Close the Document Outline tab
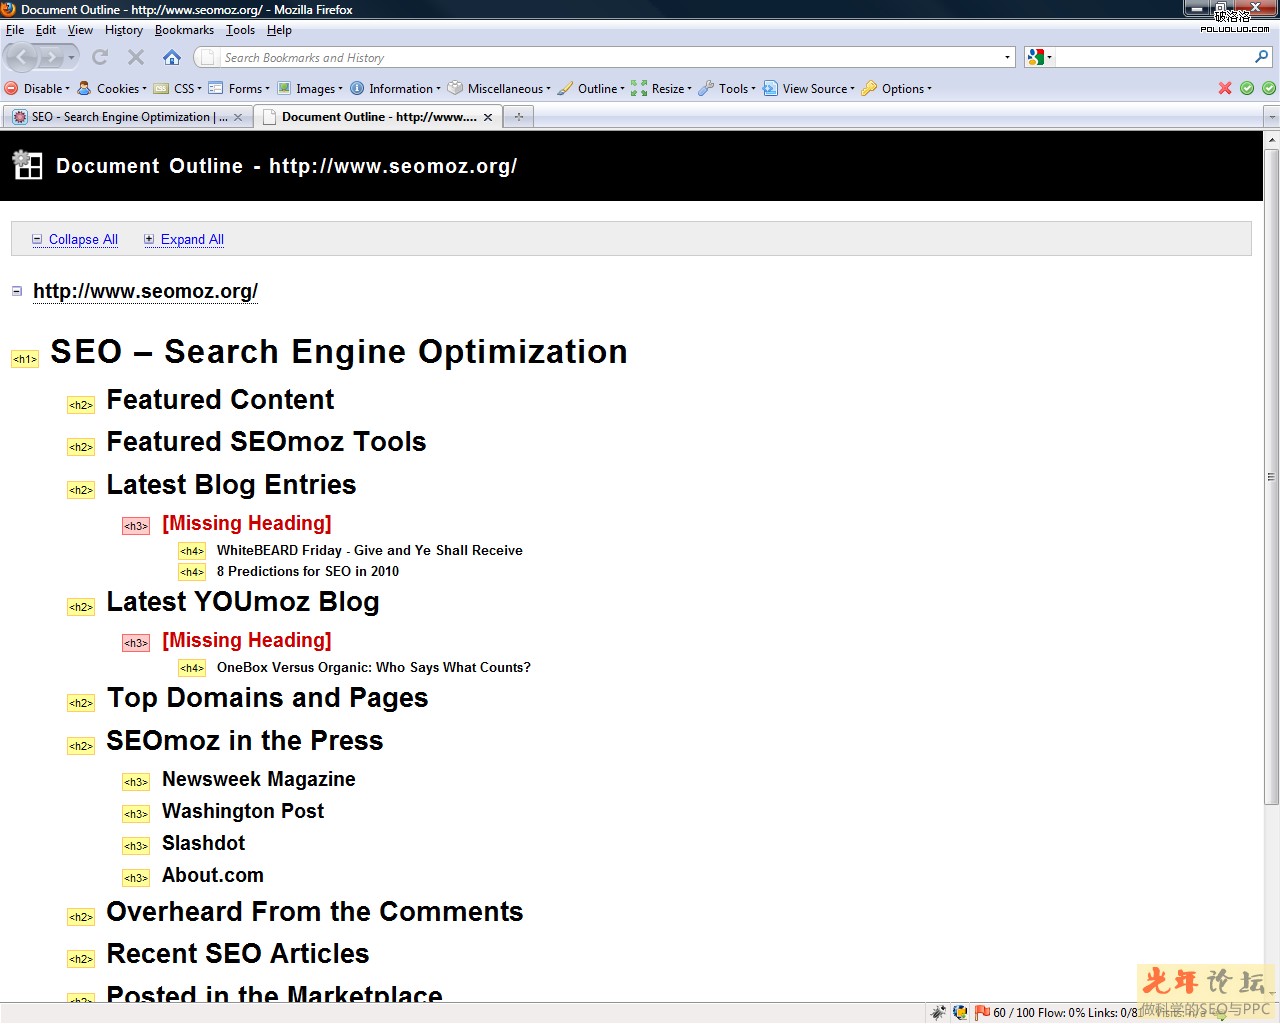The width and height of the screenshot is (1280, 1024). click(x=488, y=117)
